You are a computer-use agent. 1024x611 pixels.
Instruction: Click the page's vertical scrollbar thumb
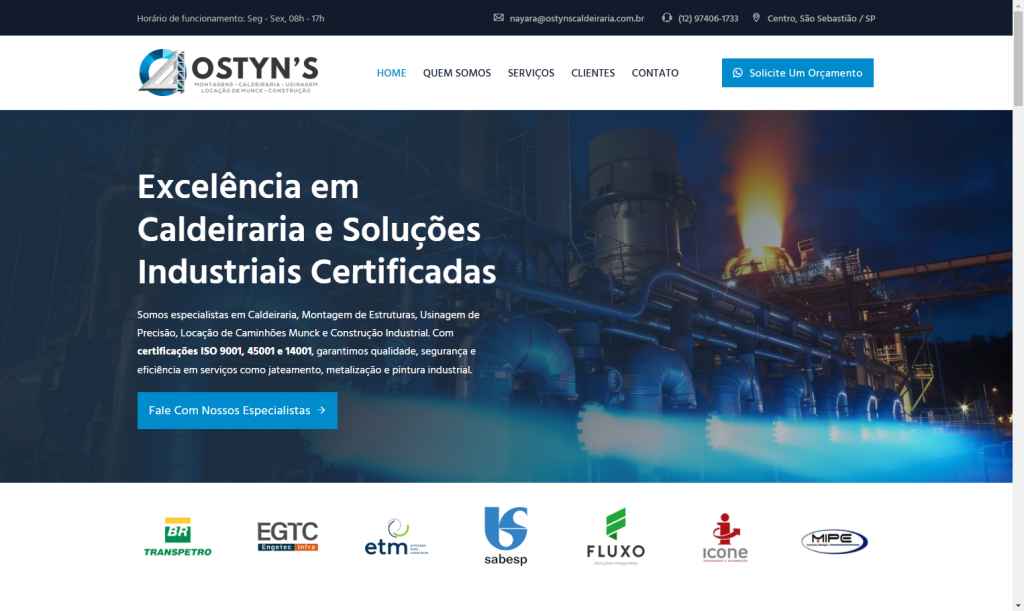point(1018,59)
